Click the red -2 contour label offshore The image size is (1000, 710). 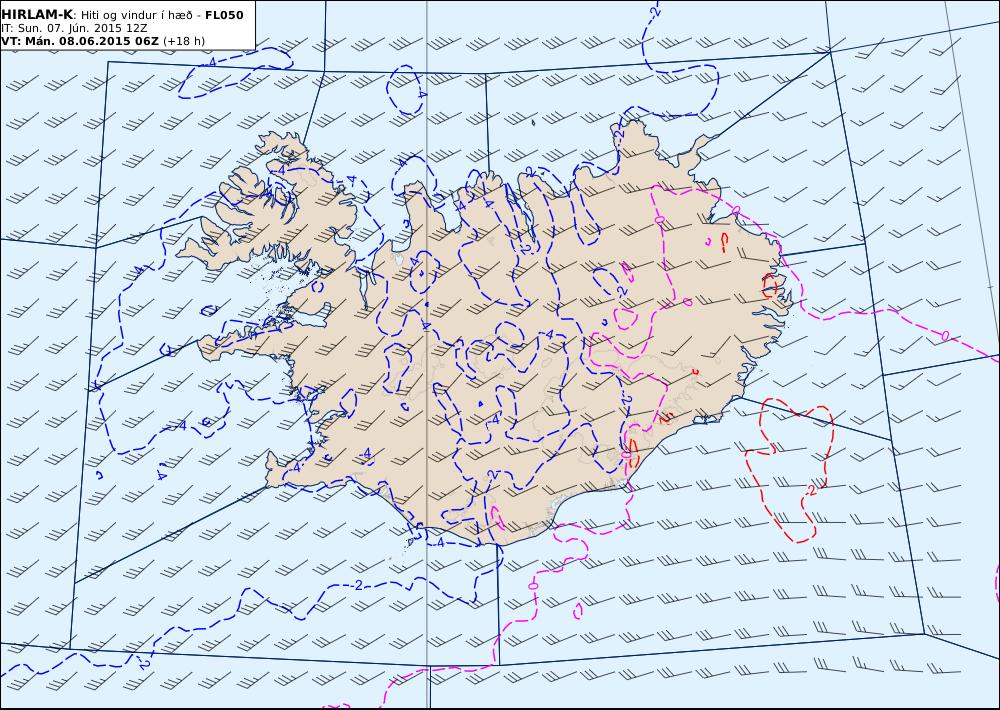(x=811, y=491)
